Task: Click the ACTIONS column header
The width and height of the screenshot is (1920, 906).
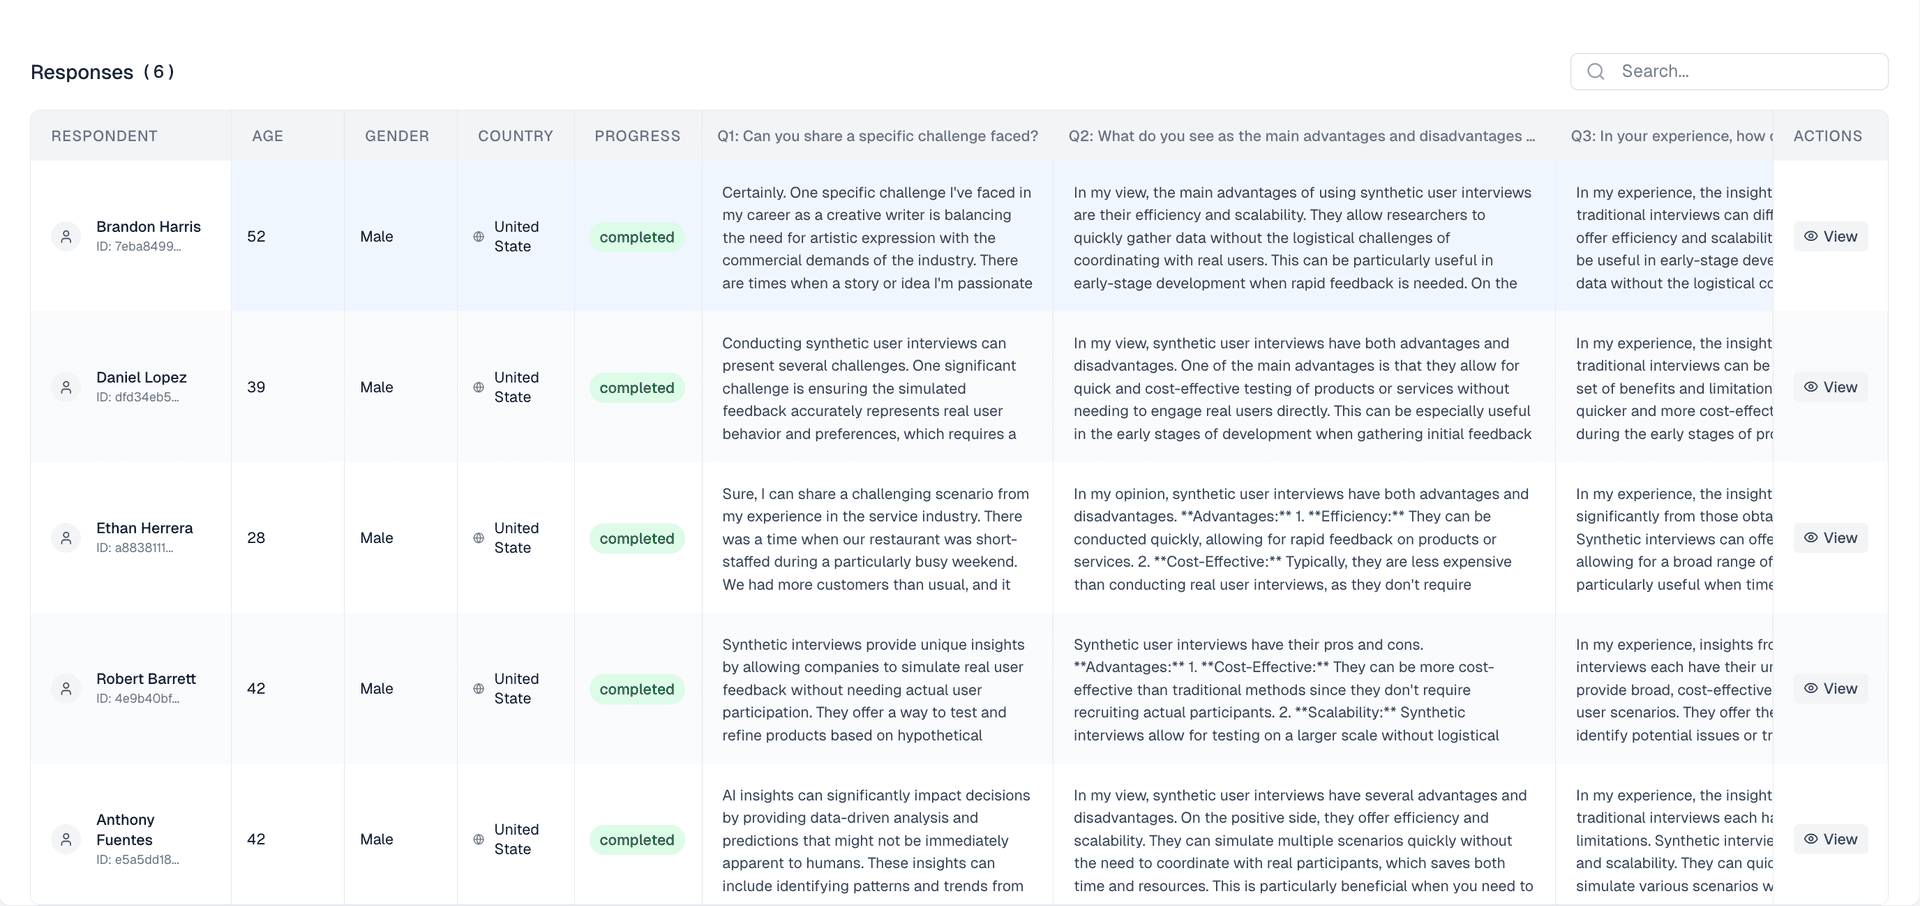Action: (x=1828, y=135)
